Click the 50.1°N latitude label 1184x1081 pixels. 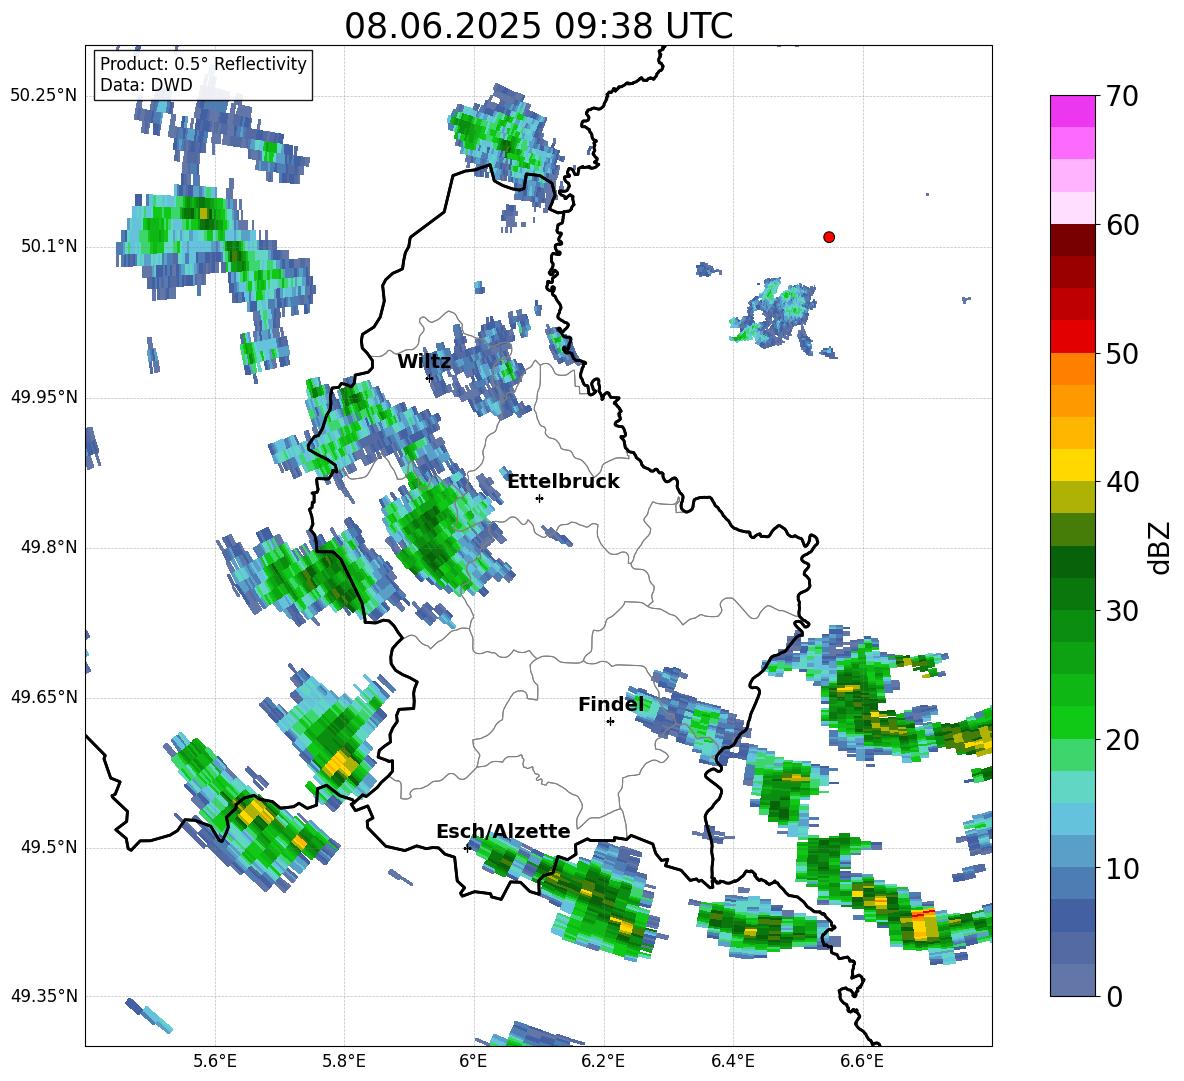(49, 247)
